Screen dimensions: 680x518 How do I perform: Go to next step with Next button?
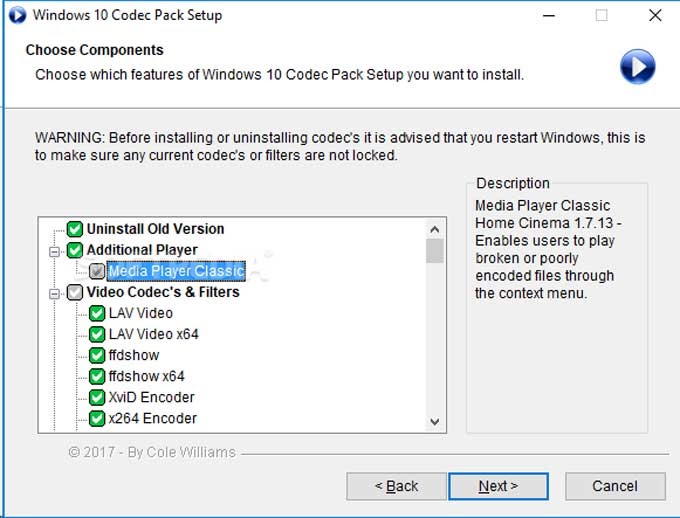coord(498,486)
